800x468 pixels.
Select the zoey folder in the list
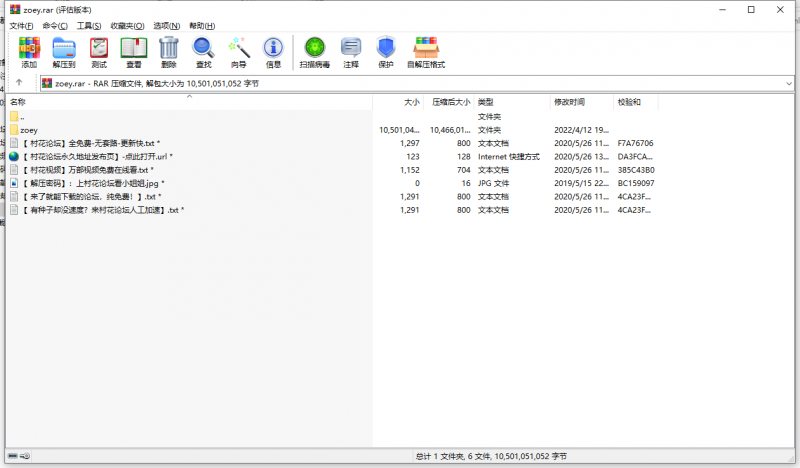29,130
